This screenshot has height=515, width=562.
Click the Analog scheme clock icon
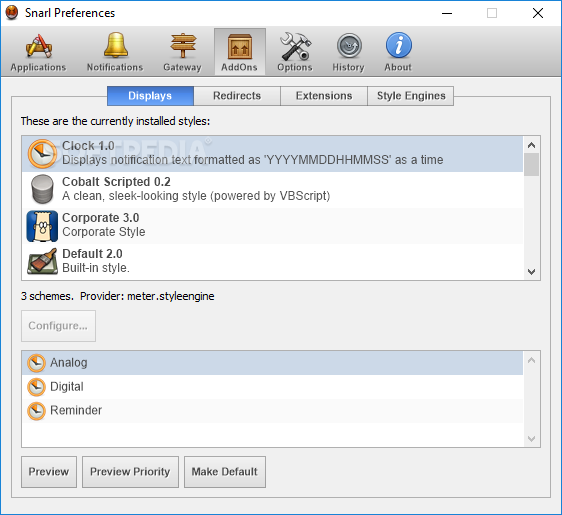click(36, 363)
